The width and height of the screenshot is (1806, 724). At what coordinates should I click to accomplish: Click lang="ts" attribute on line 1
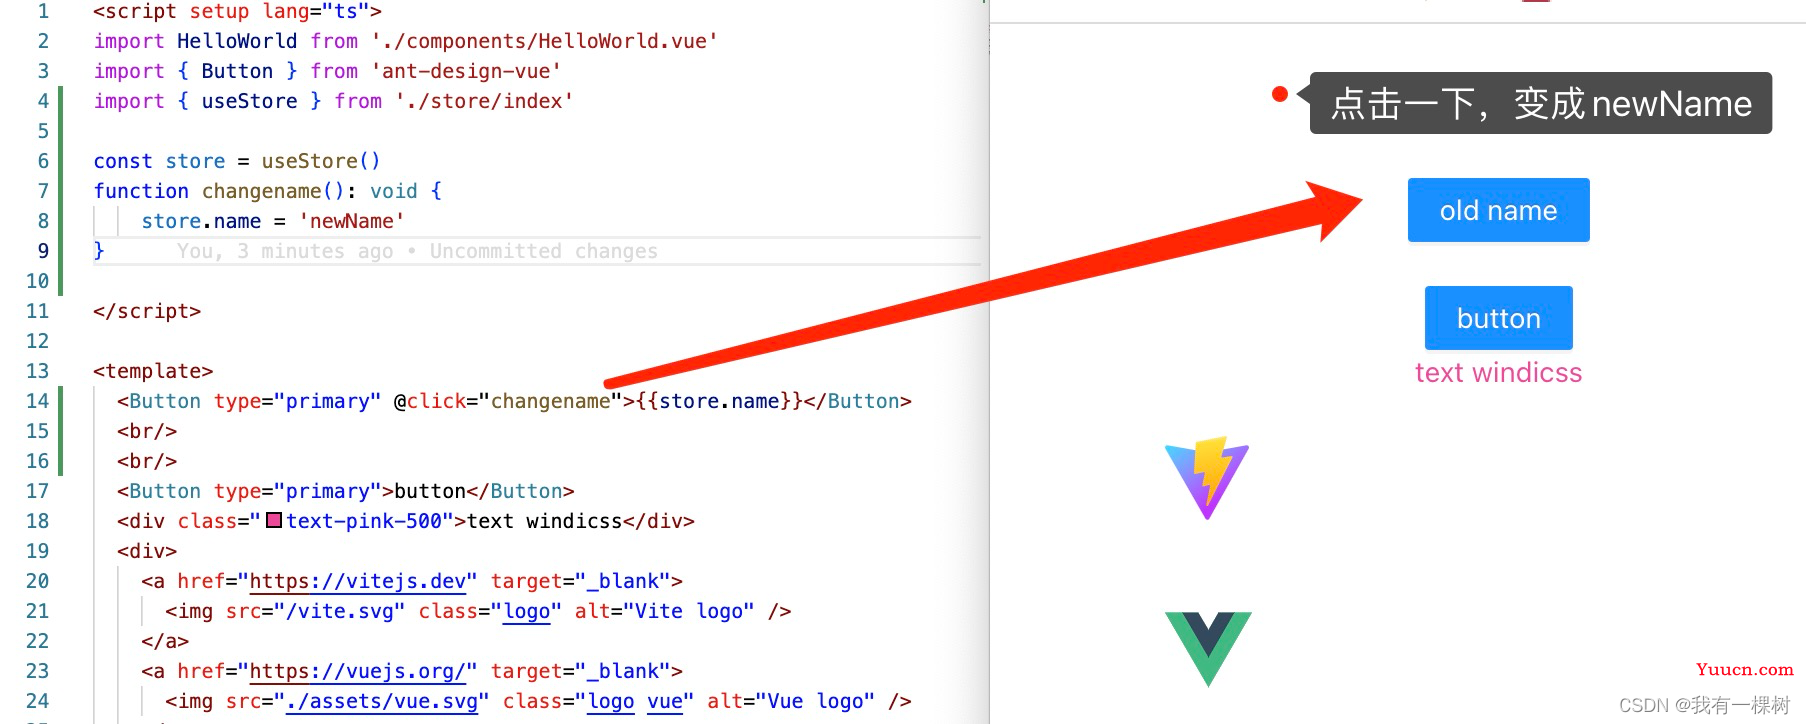315,11
